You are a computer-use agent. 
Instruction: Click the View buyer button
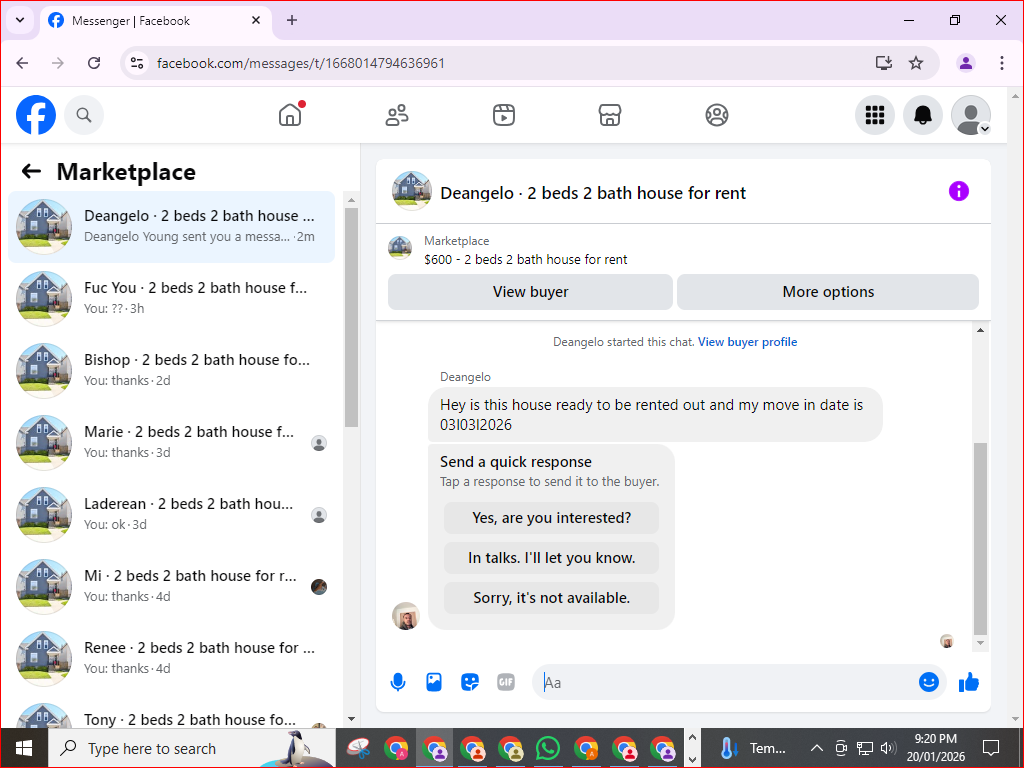530,292
